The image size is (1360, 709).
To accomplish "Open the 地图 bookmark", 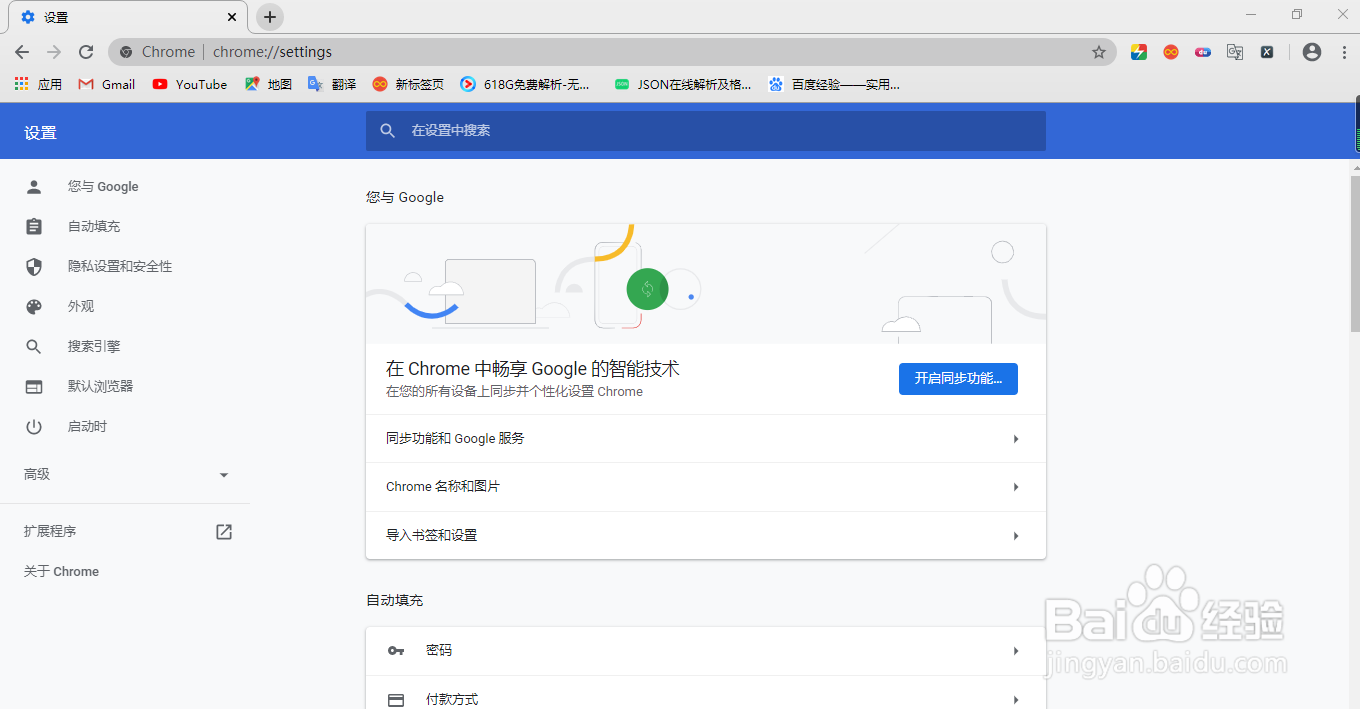I will [267, 84].
